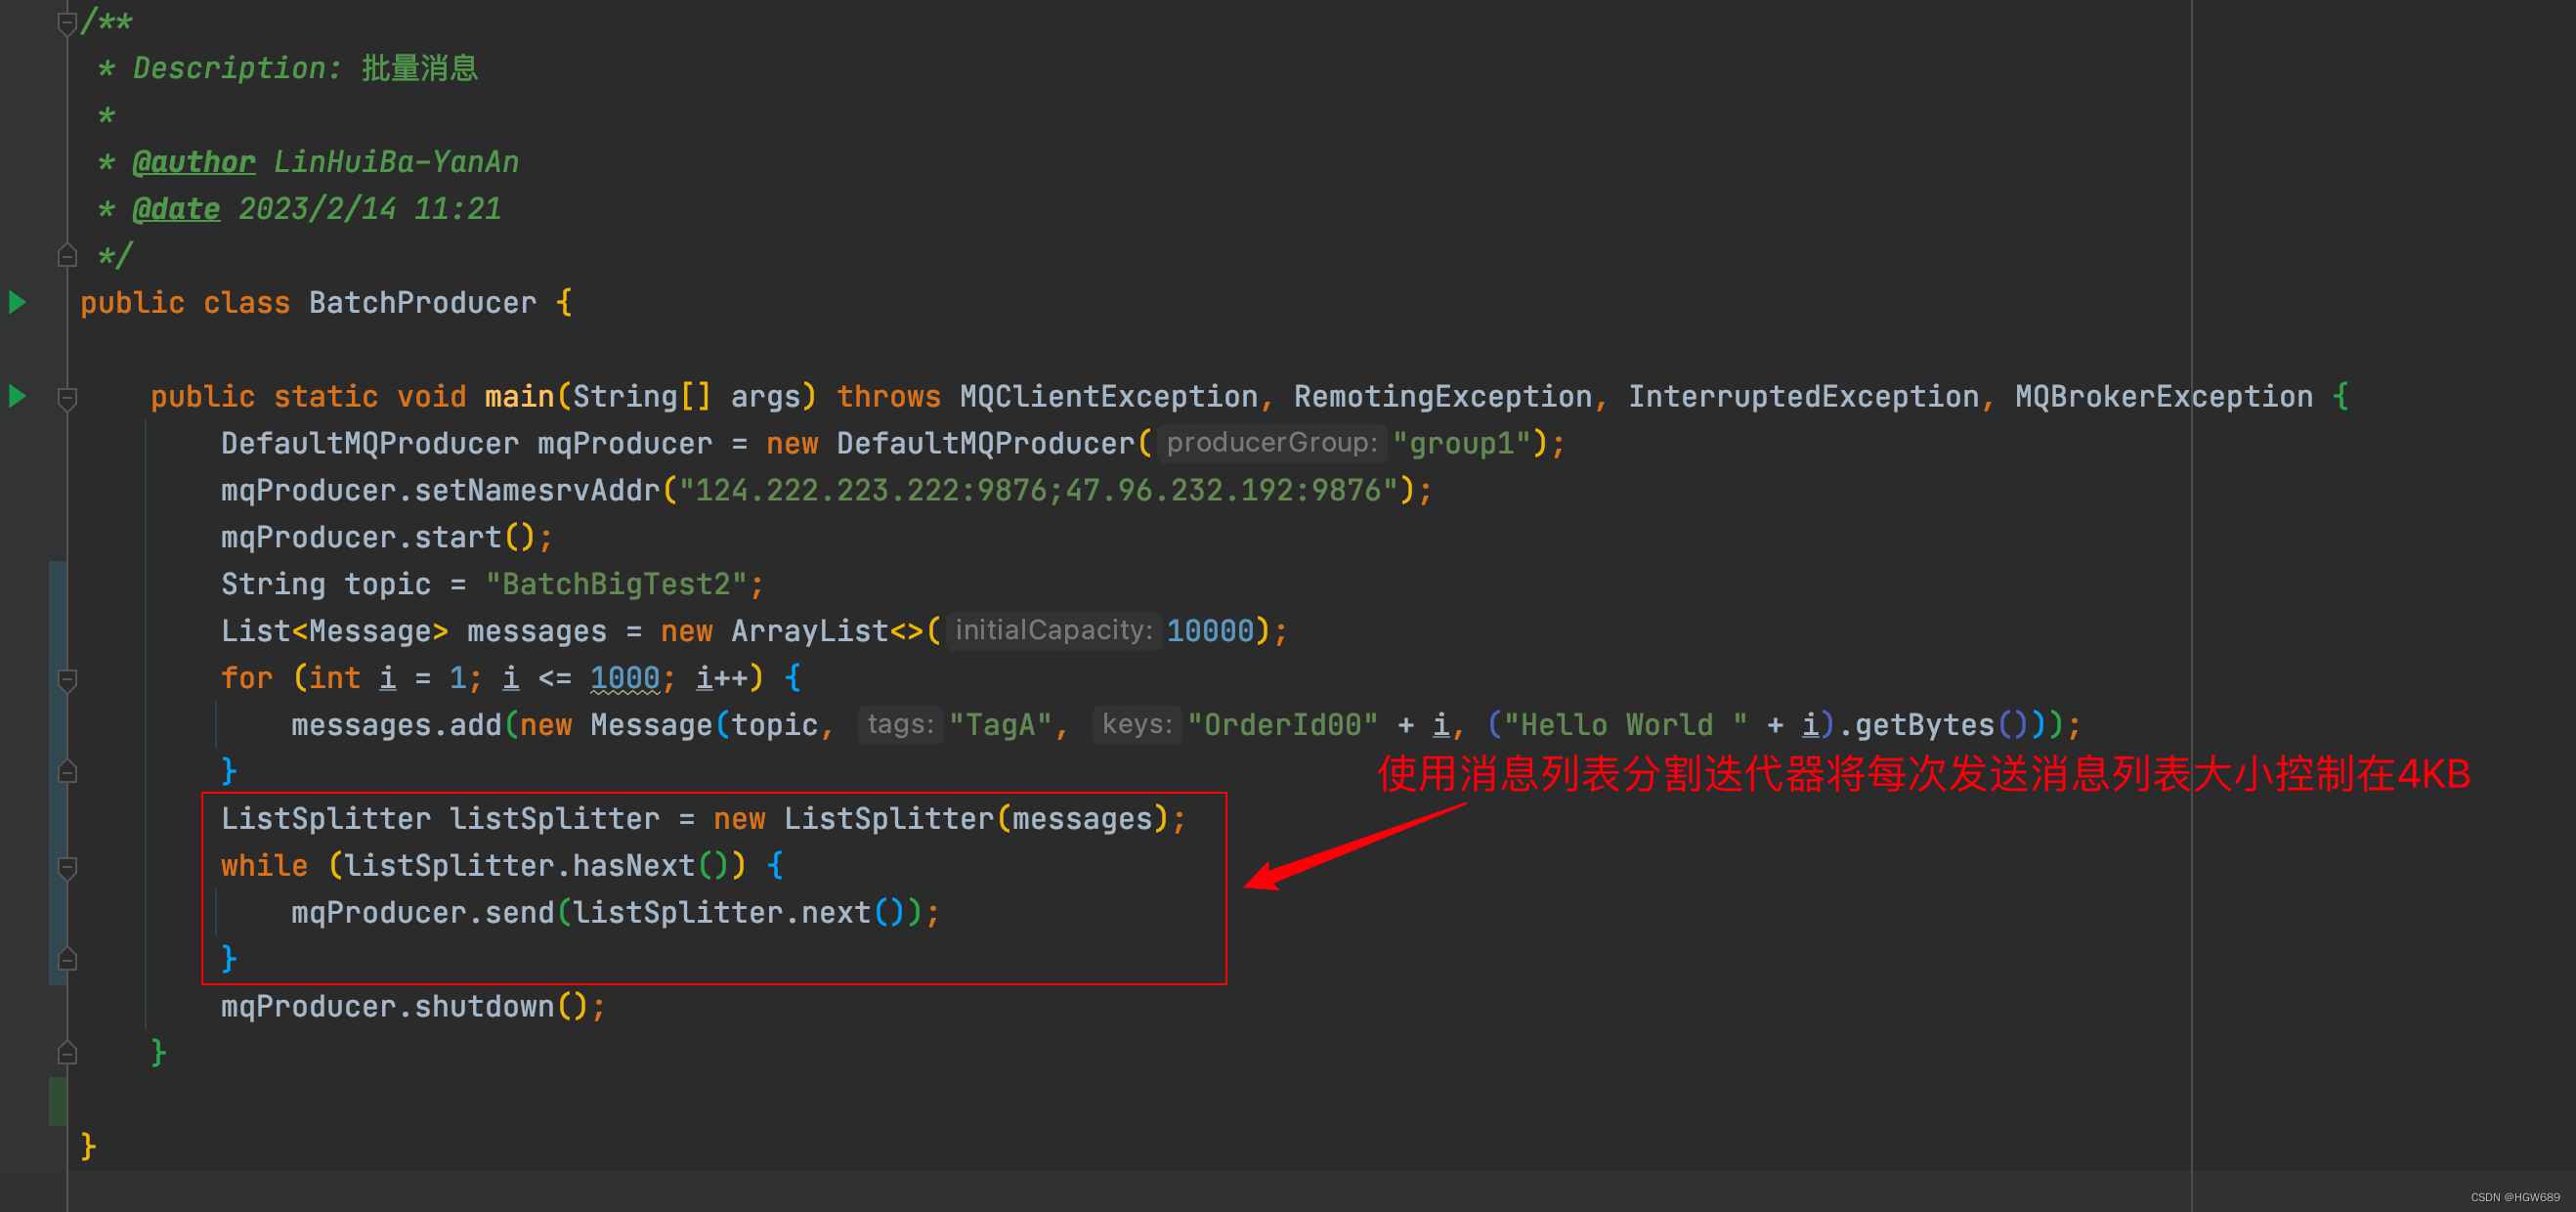The width and height of the screenshot is (2576, 1212).
Task: Click the DefaultMQProducer type declaration
Action: (370, 444)
